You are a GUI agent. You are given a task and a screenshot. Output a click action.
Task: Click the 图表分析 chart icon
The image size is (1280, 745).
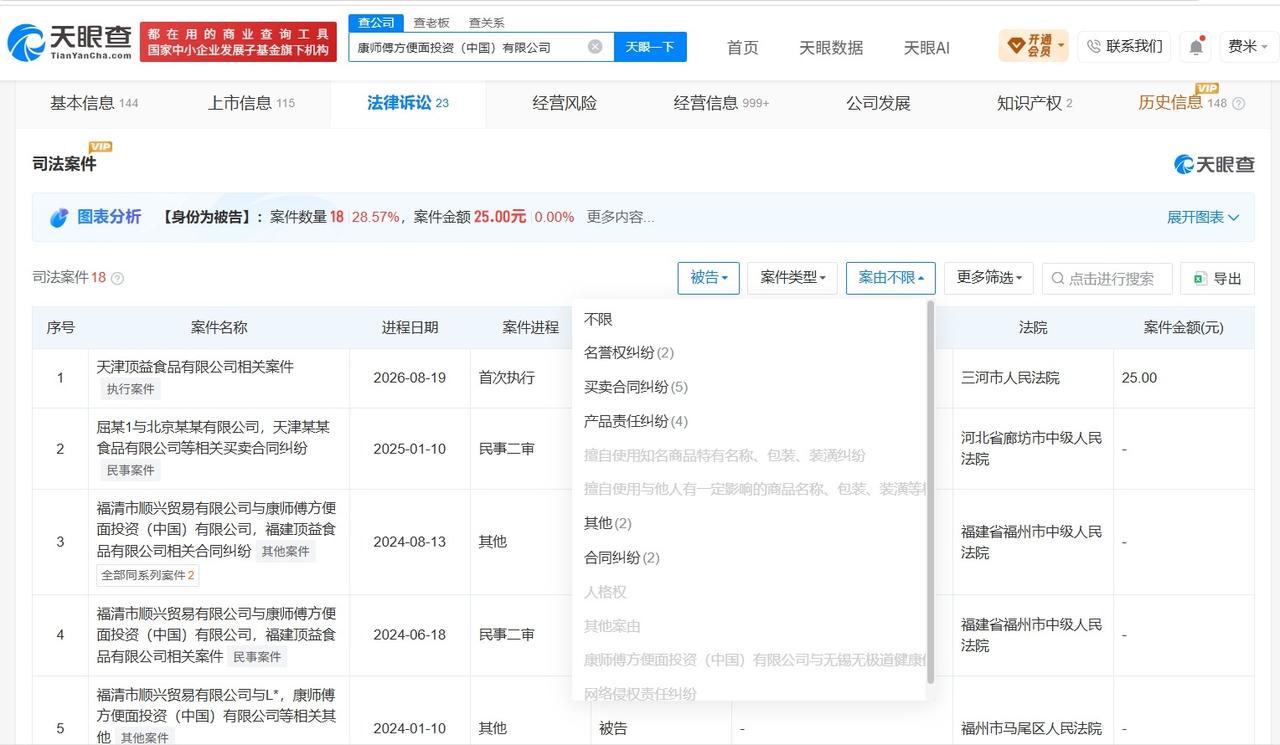(59, 217)
